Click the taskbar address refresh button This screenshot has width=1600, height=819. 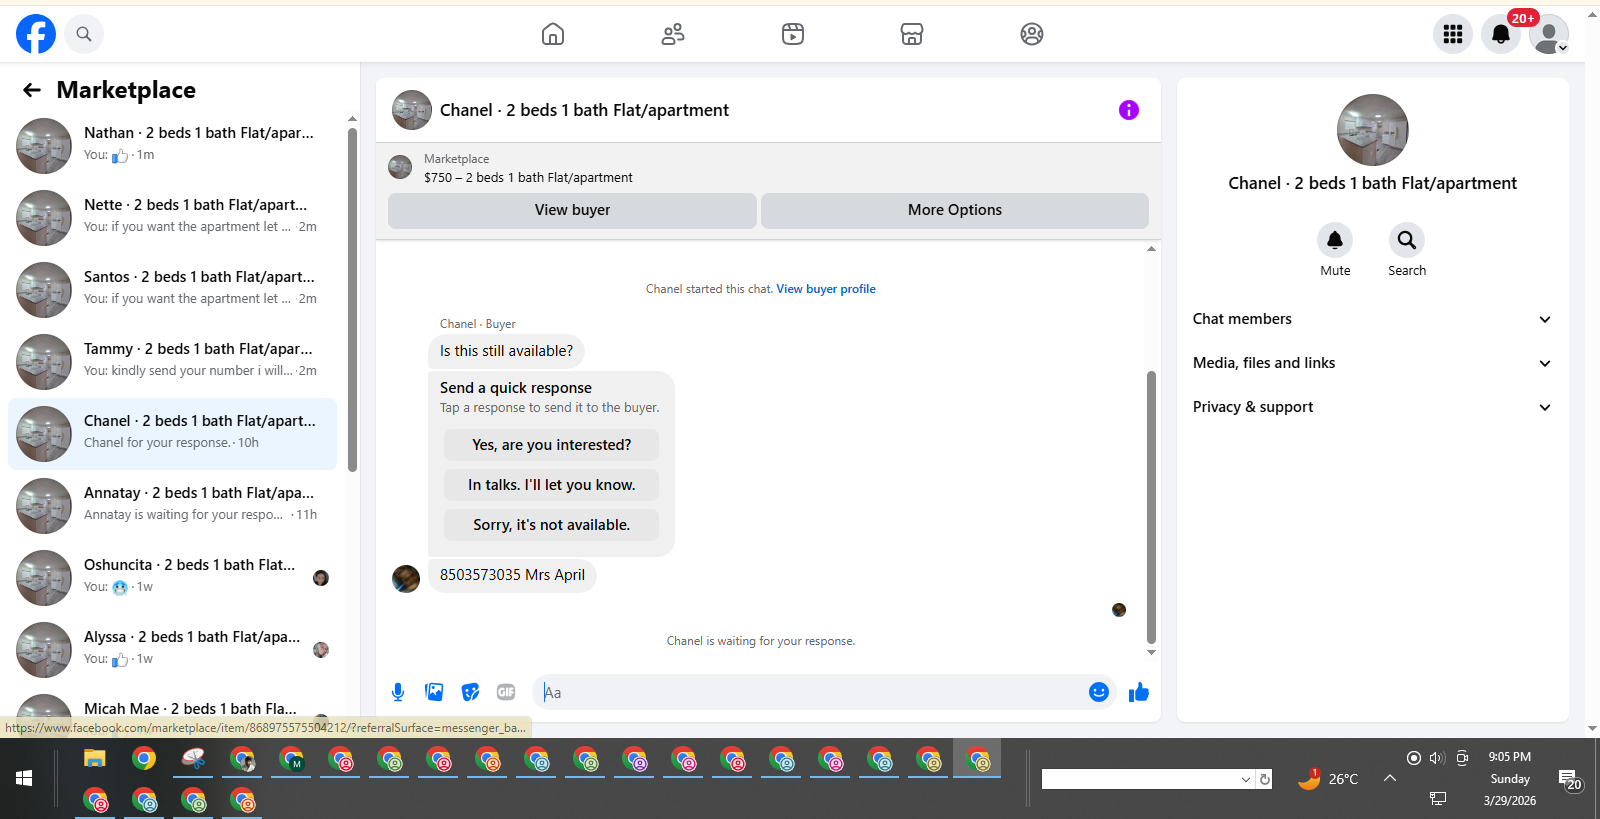(1265, 779)
